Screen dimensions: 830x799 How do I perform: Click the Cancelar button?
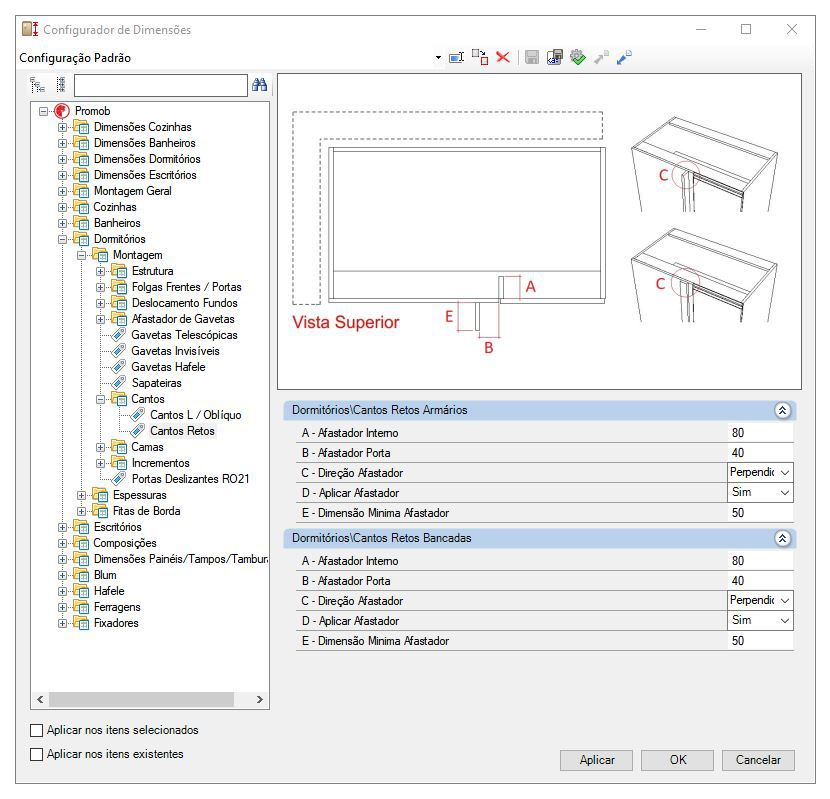pyautogui.click(x=758, y=760)
